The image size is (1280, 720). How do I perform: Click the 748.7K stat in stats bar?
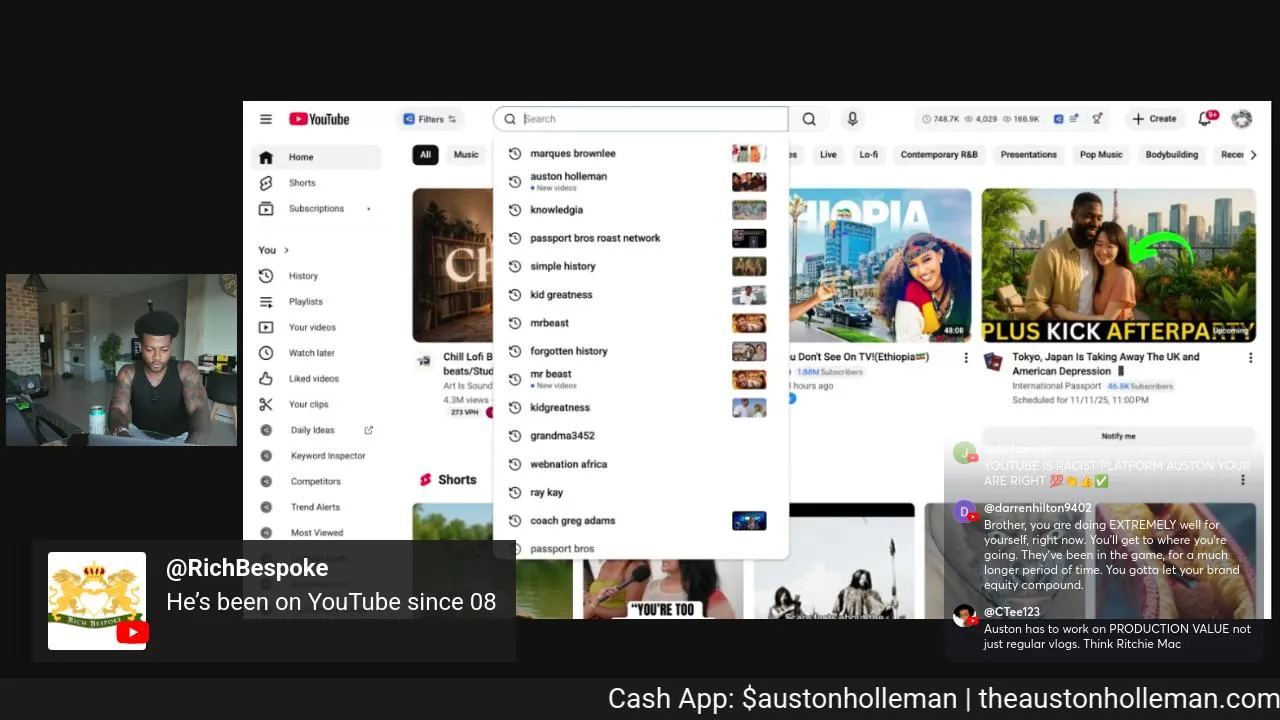[940, 119]
